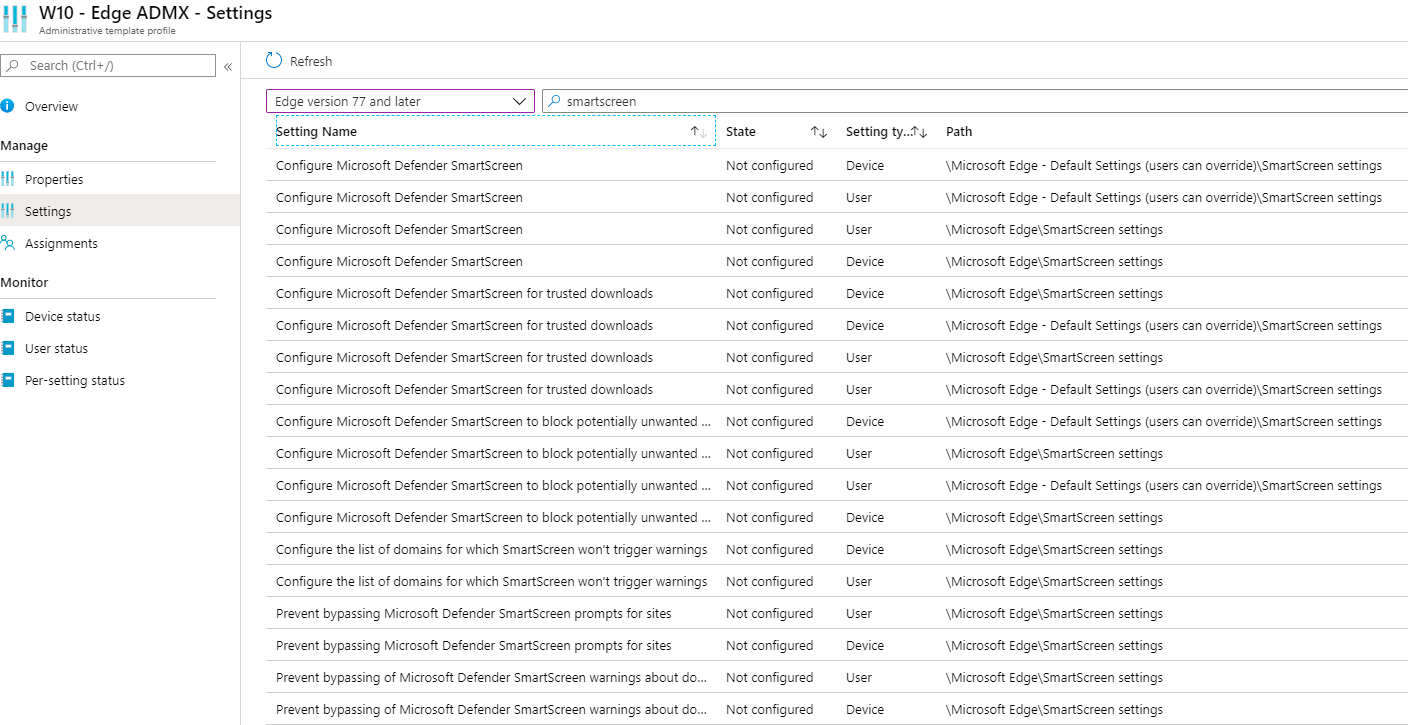Open the Edge version 77 and later dropdown
1408x725 pixels.
pos(400,101)
